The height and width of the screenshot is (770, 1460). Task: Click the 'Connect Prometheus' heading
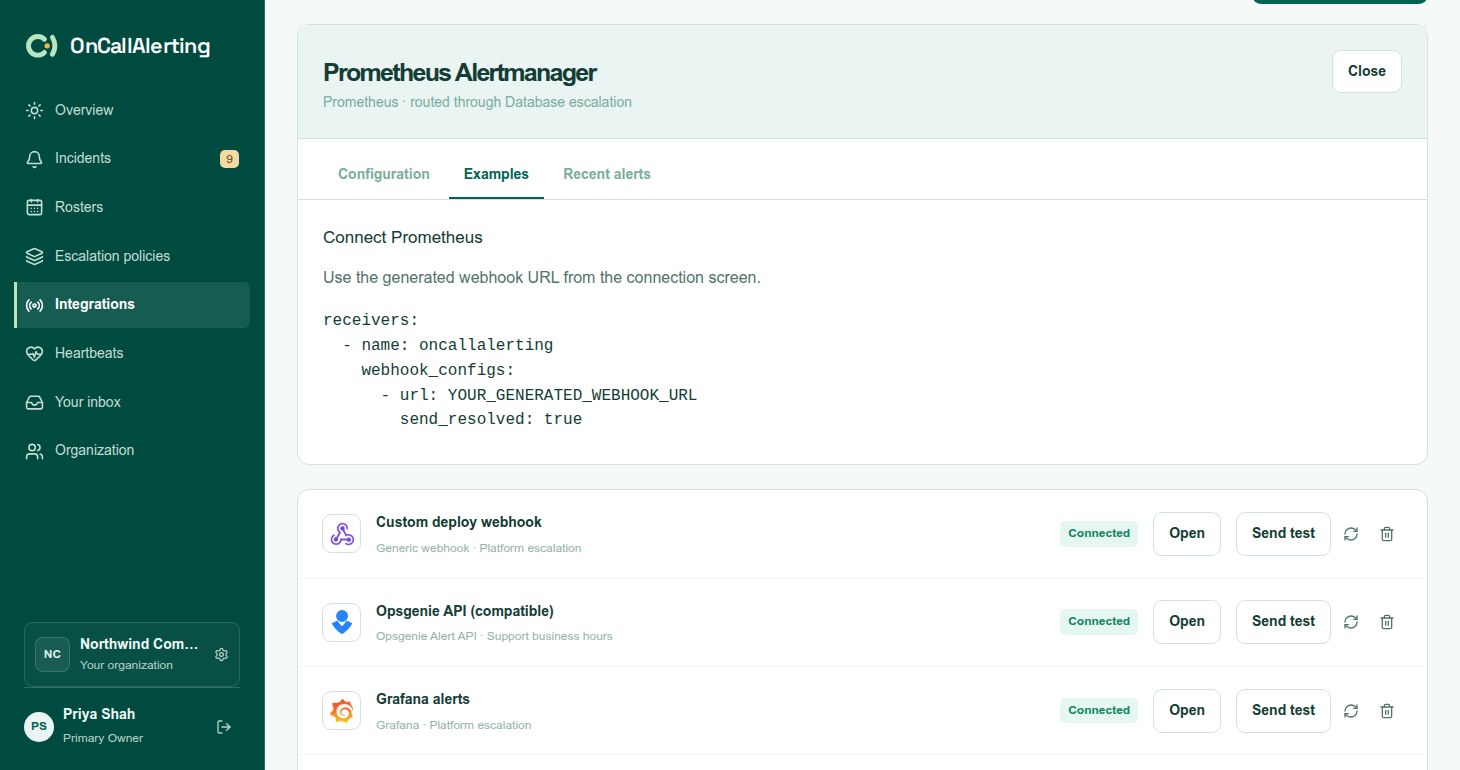tap(403, 237)
